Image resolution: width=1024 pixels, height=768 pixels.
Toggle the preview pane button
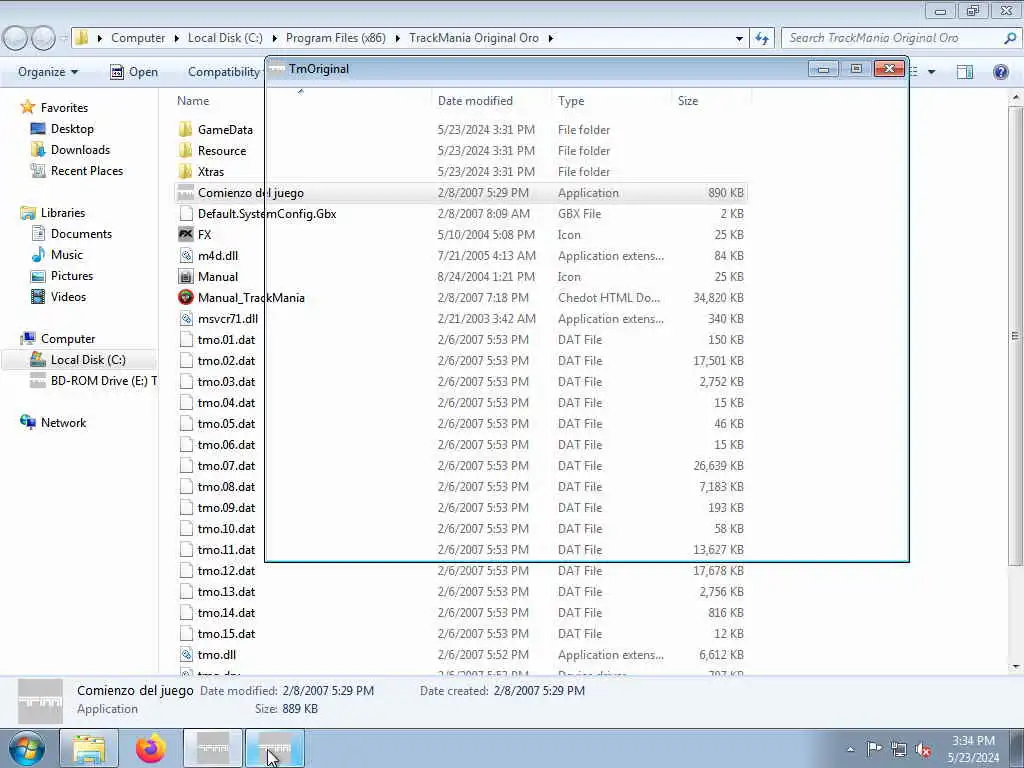965,72
